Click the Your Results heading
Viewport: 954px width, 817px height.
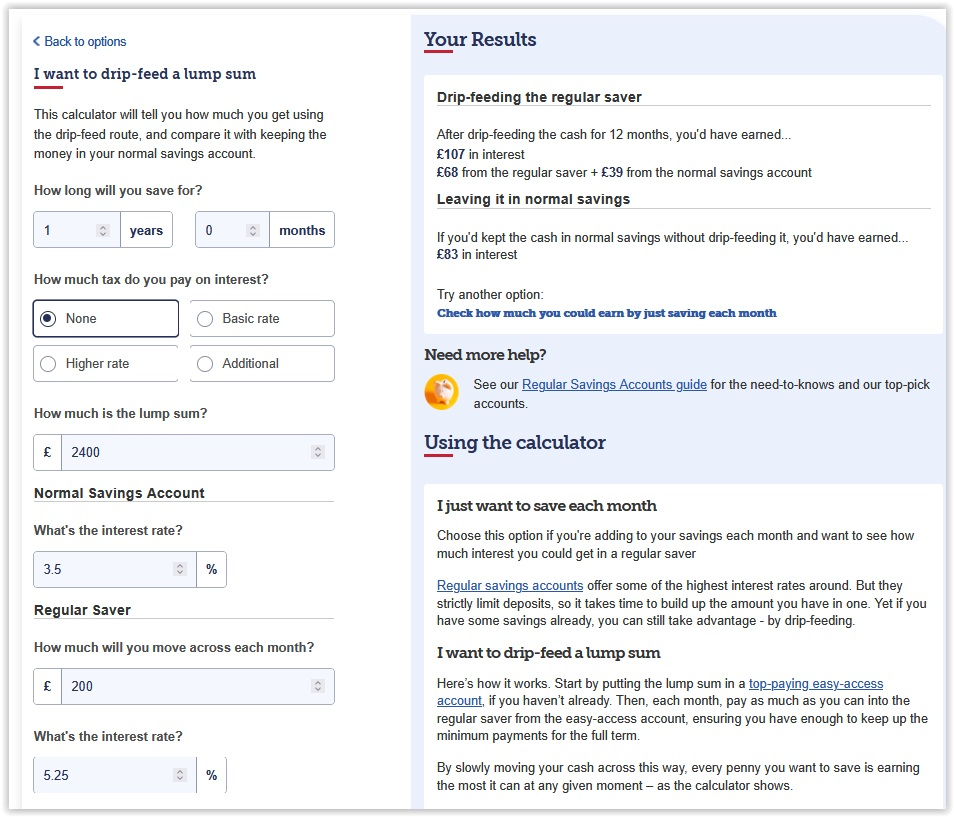(x=480, y=40)
